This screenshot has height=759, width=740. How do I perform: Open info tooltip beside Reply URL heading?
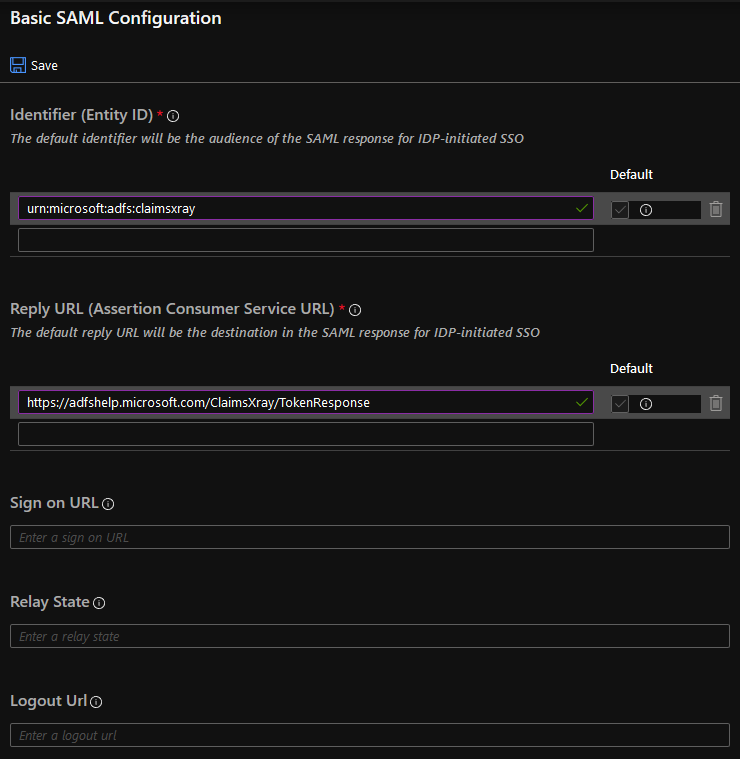355,310
